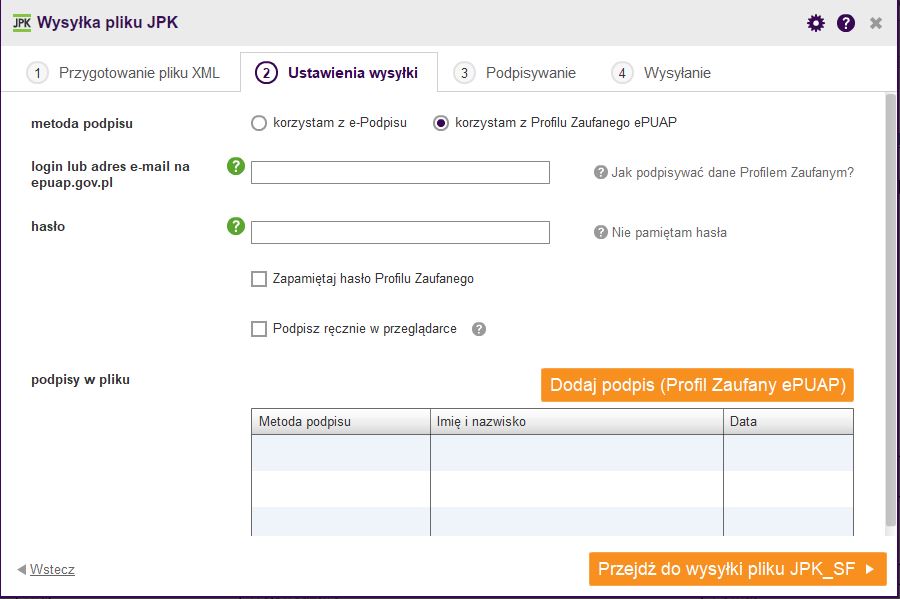Open the Ustawienia wysyłki tab
This screenshot has width=900, height=599.
[339, 72]
